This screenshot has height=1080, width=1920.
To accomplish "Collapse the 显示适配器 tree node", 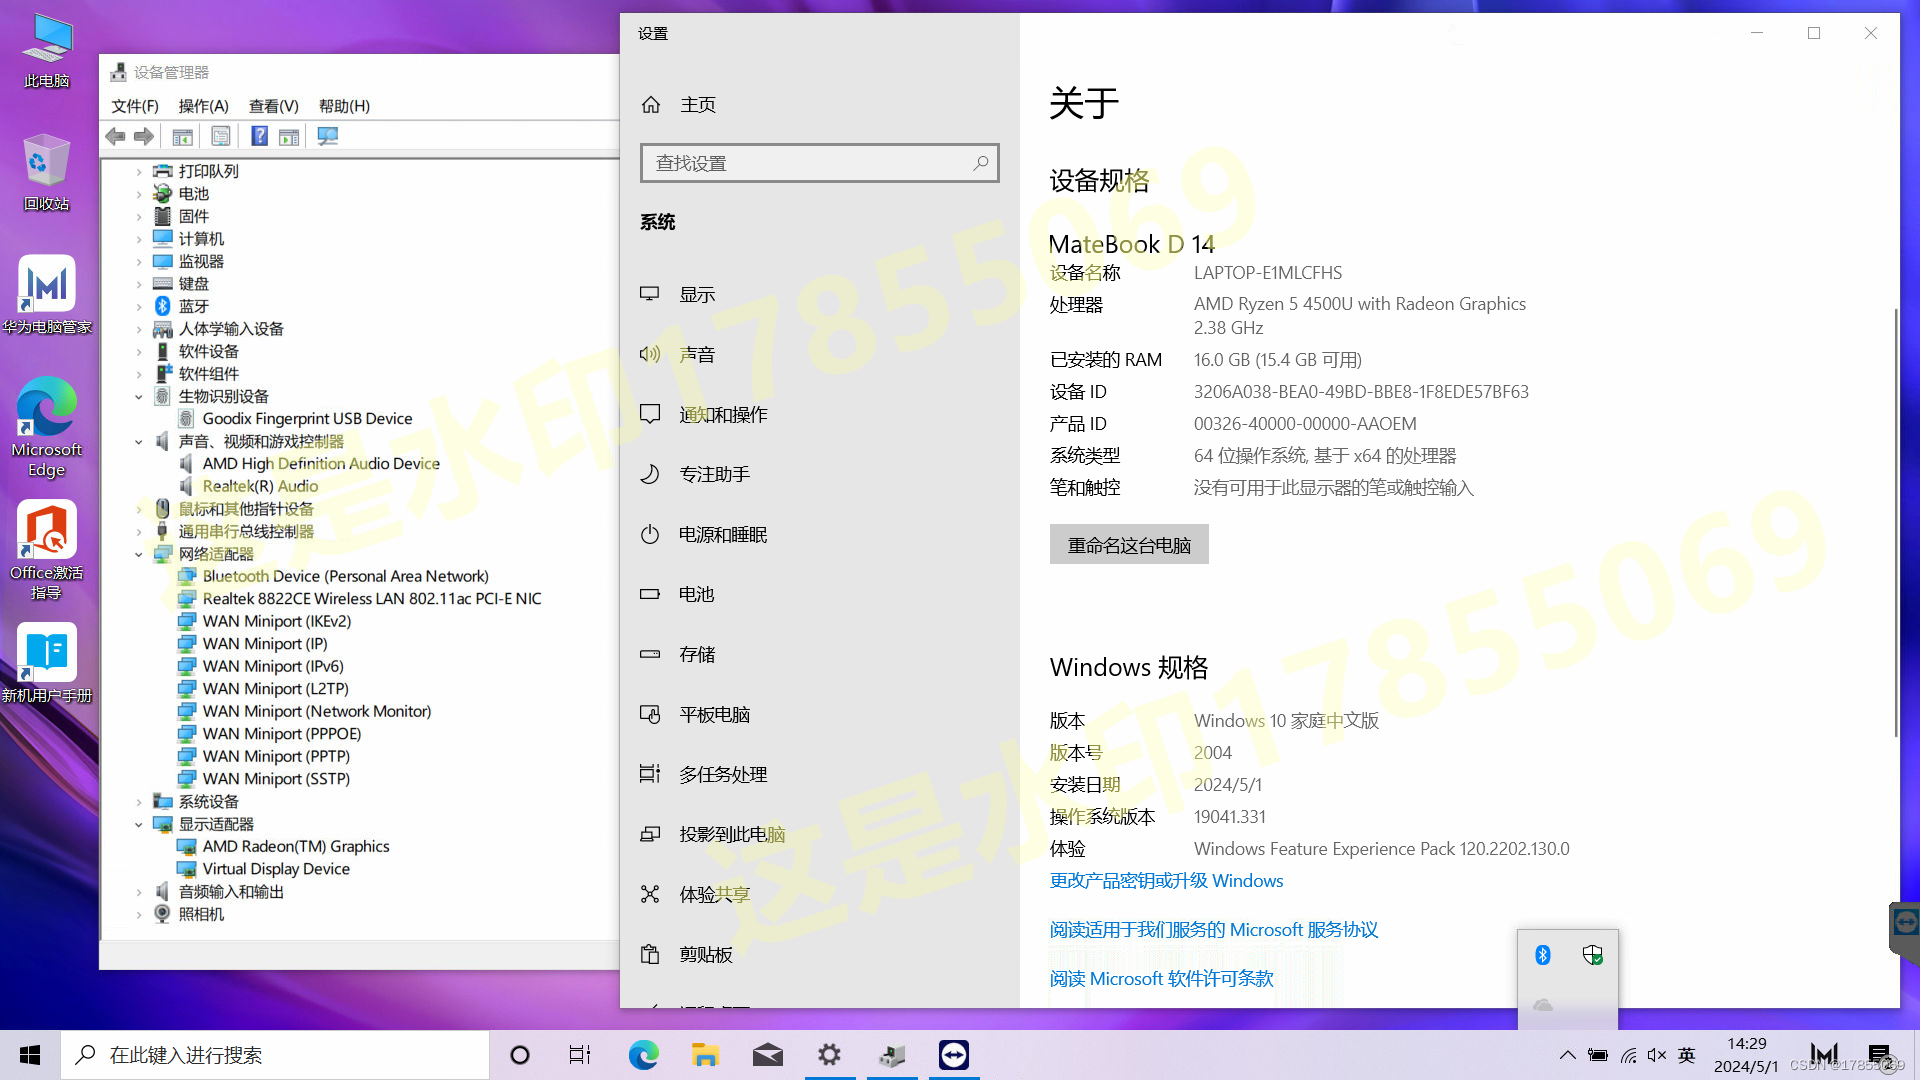I will [139, 825].
